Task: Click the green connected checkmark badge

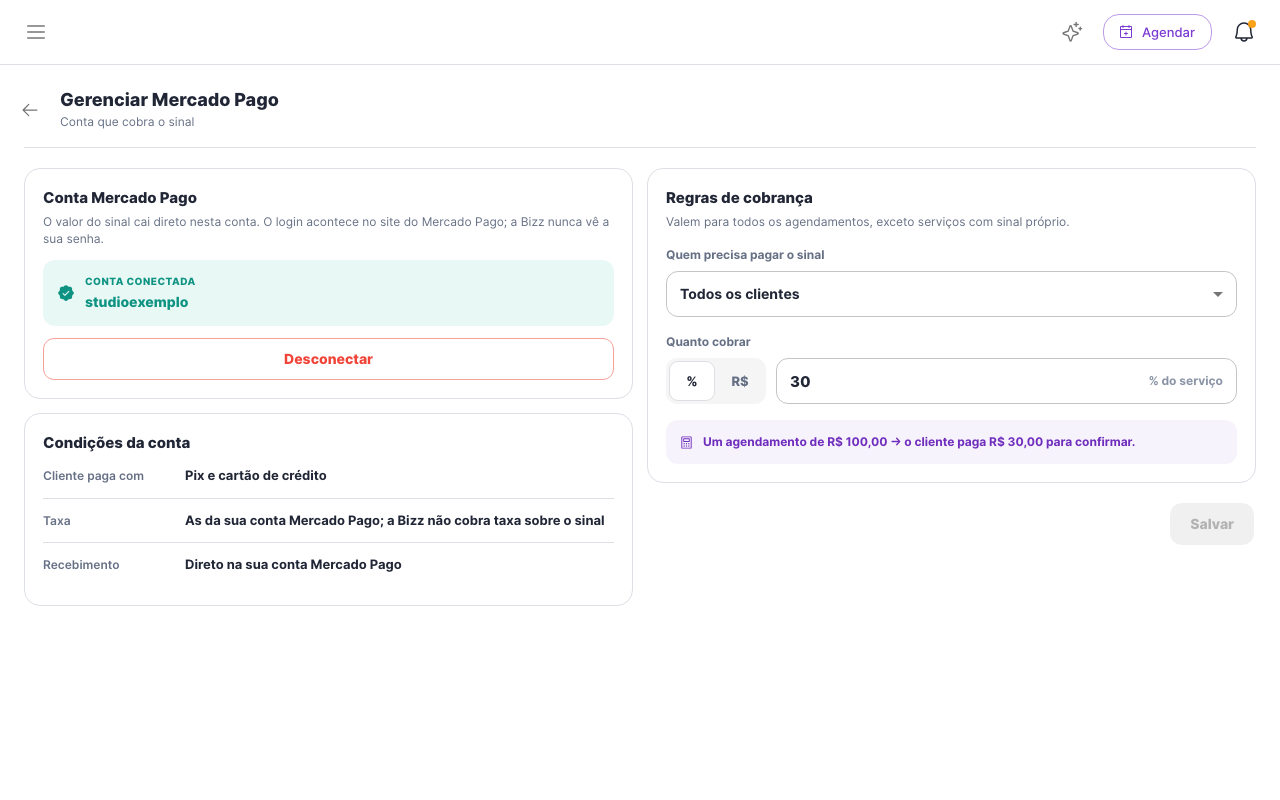Action: [66, 293]
